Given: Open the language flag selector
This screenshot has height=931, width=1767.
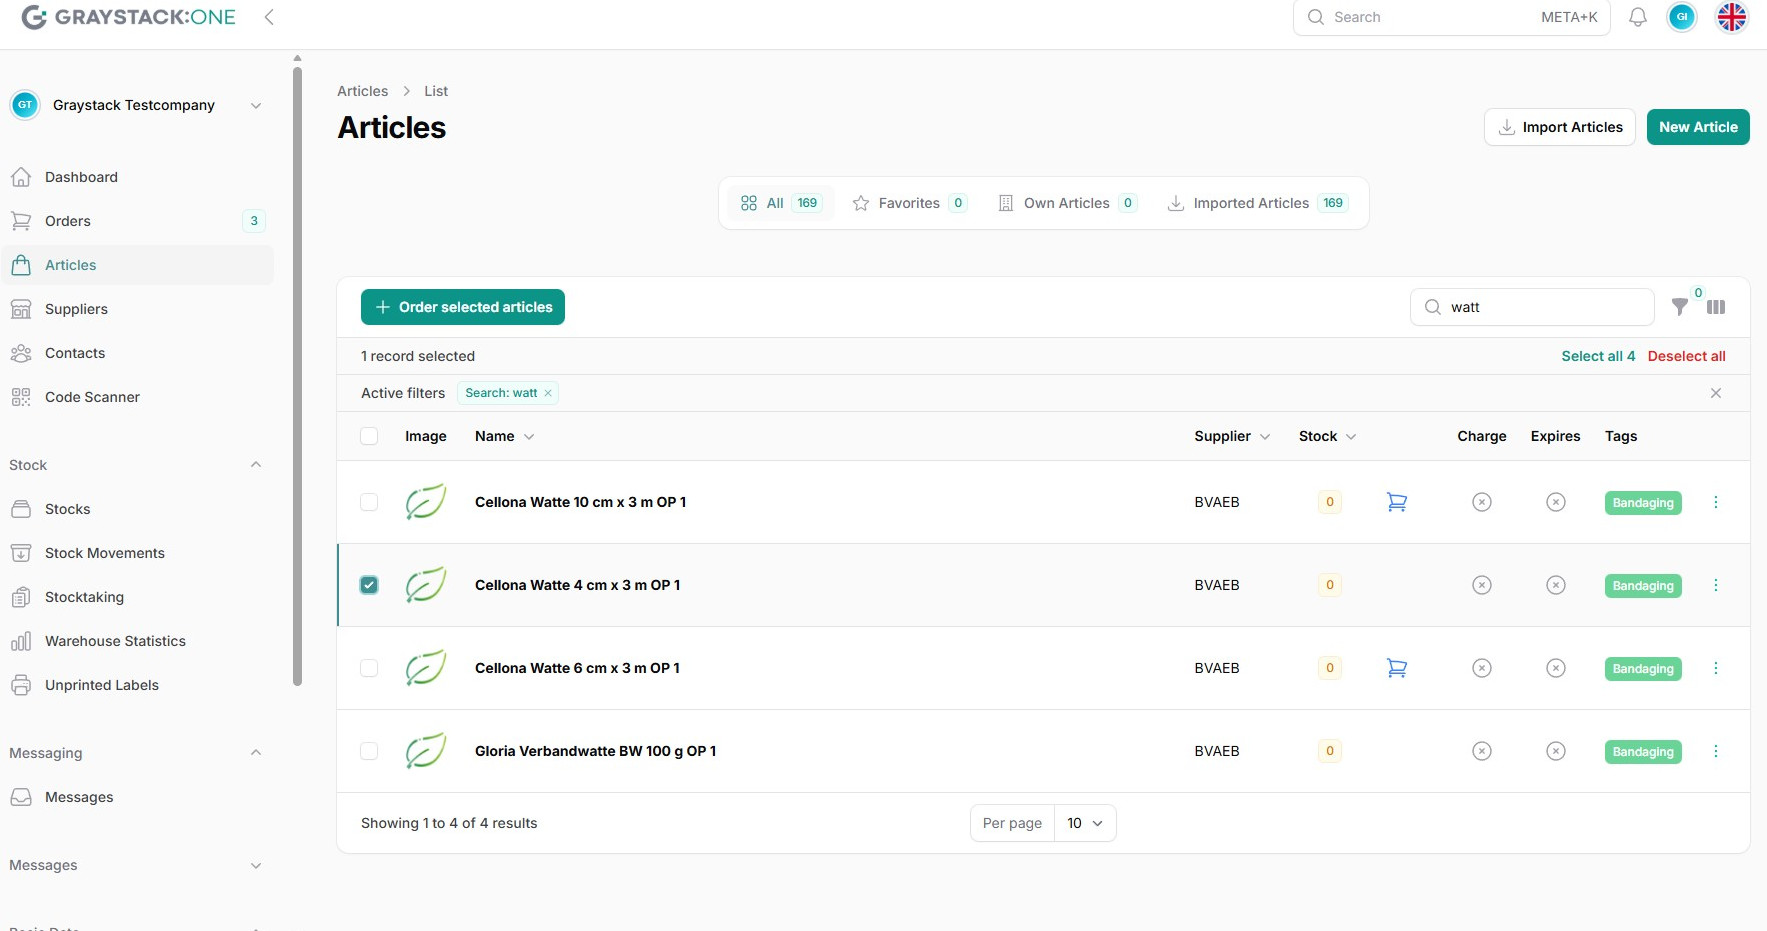Looking at the screenshot, I should [x=1732, y=17].
